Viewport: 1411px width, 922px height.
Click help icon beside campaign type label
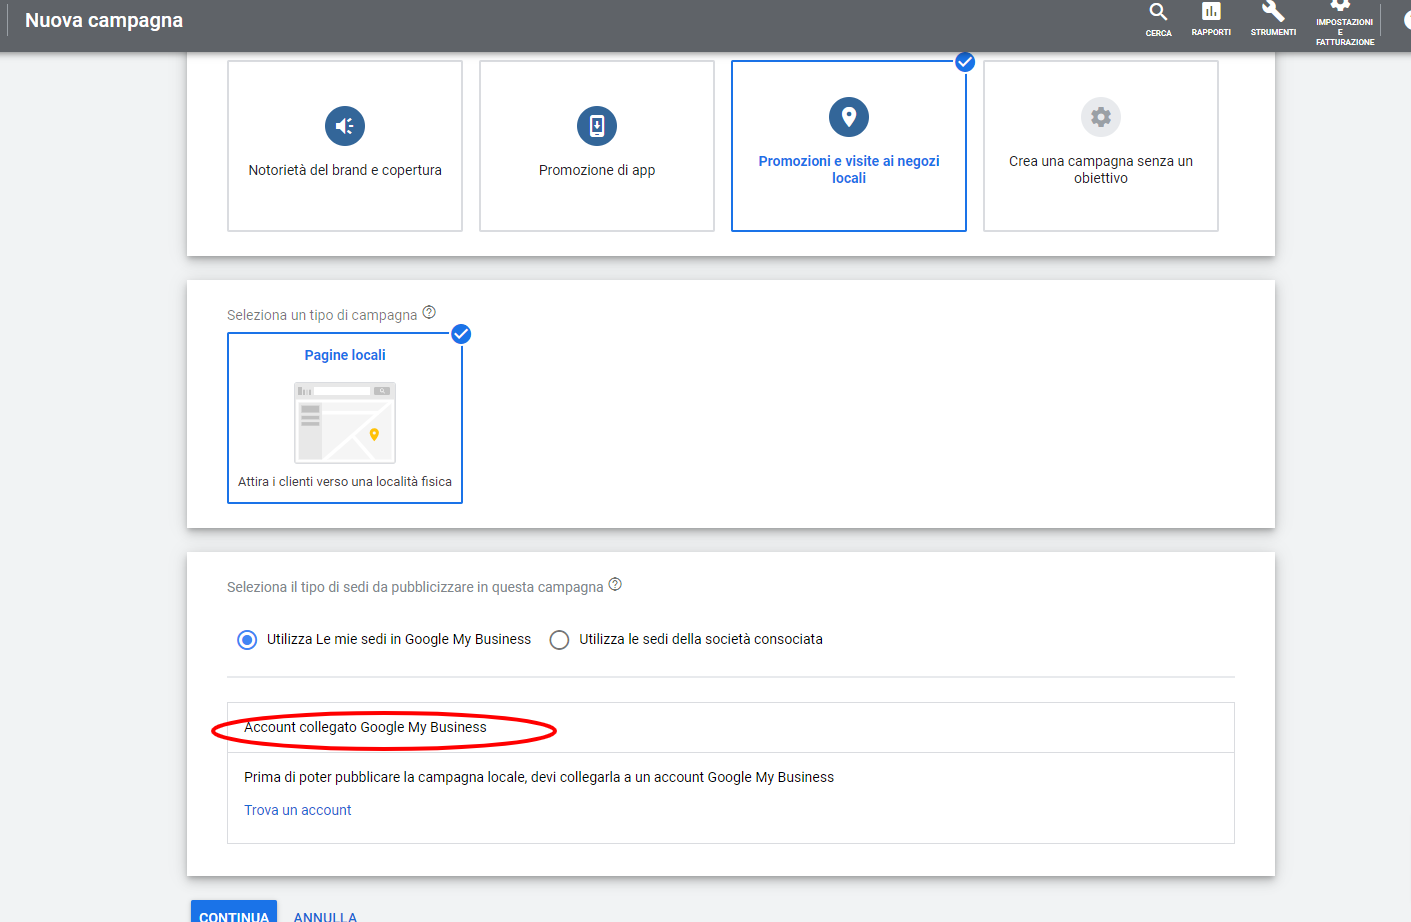tap(429, 313)
